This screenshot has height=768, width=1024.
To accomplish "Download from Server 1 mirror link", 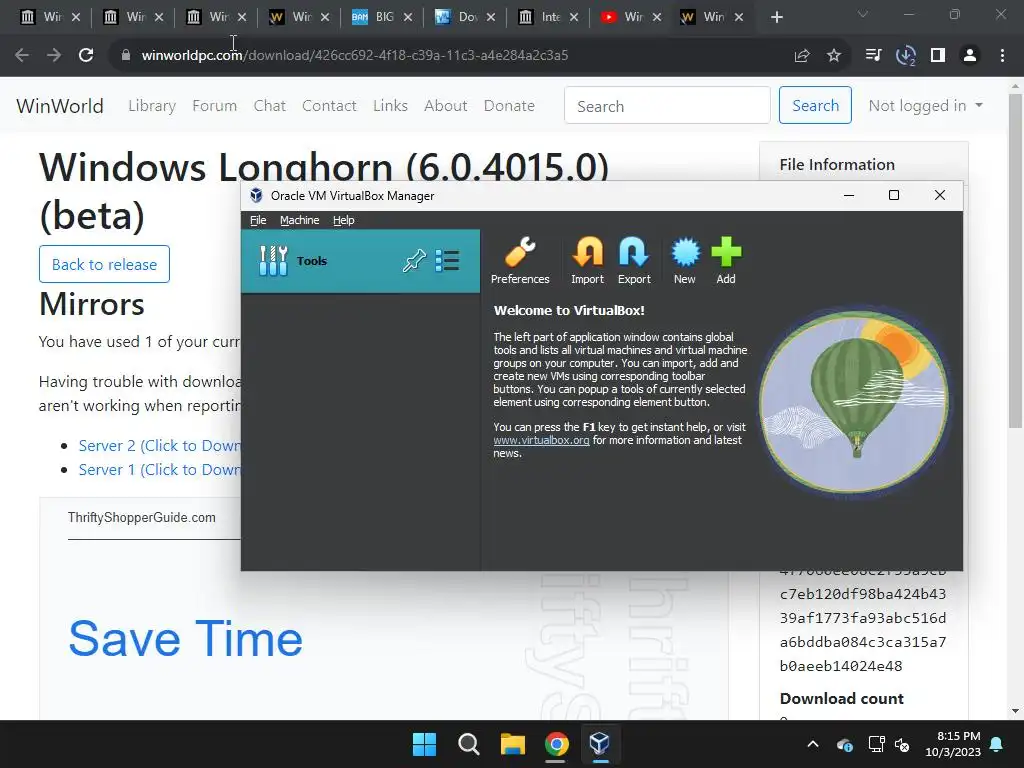I will pos(159,470).
